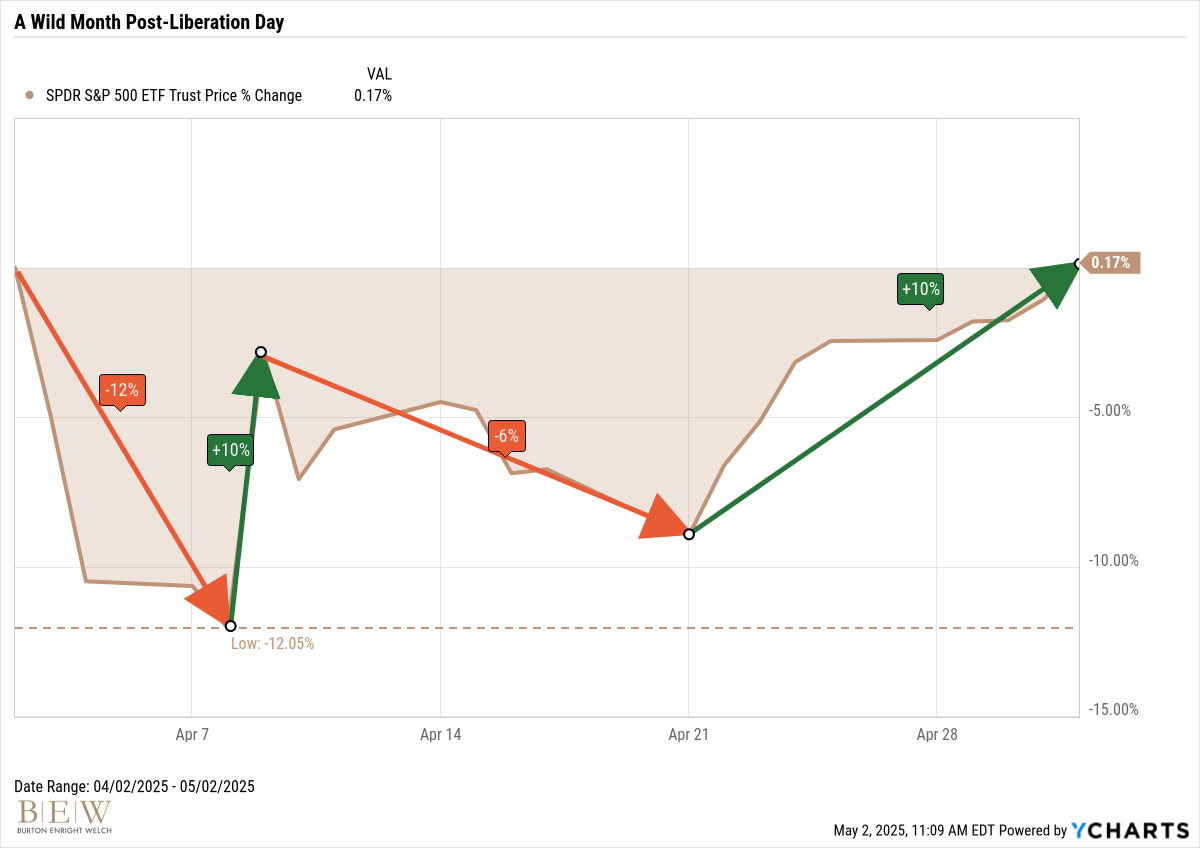Click the red -6% annotation label
Image resolution: width=1200 pixels, height=848 pixels.
pos(506,437)
